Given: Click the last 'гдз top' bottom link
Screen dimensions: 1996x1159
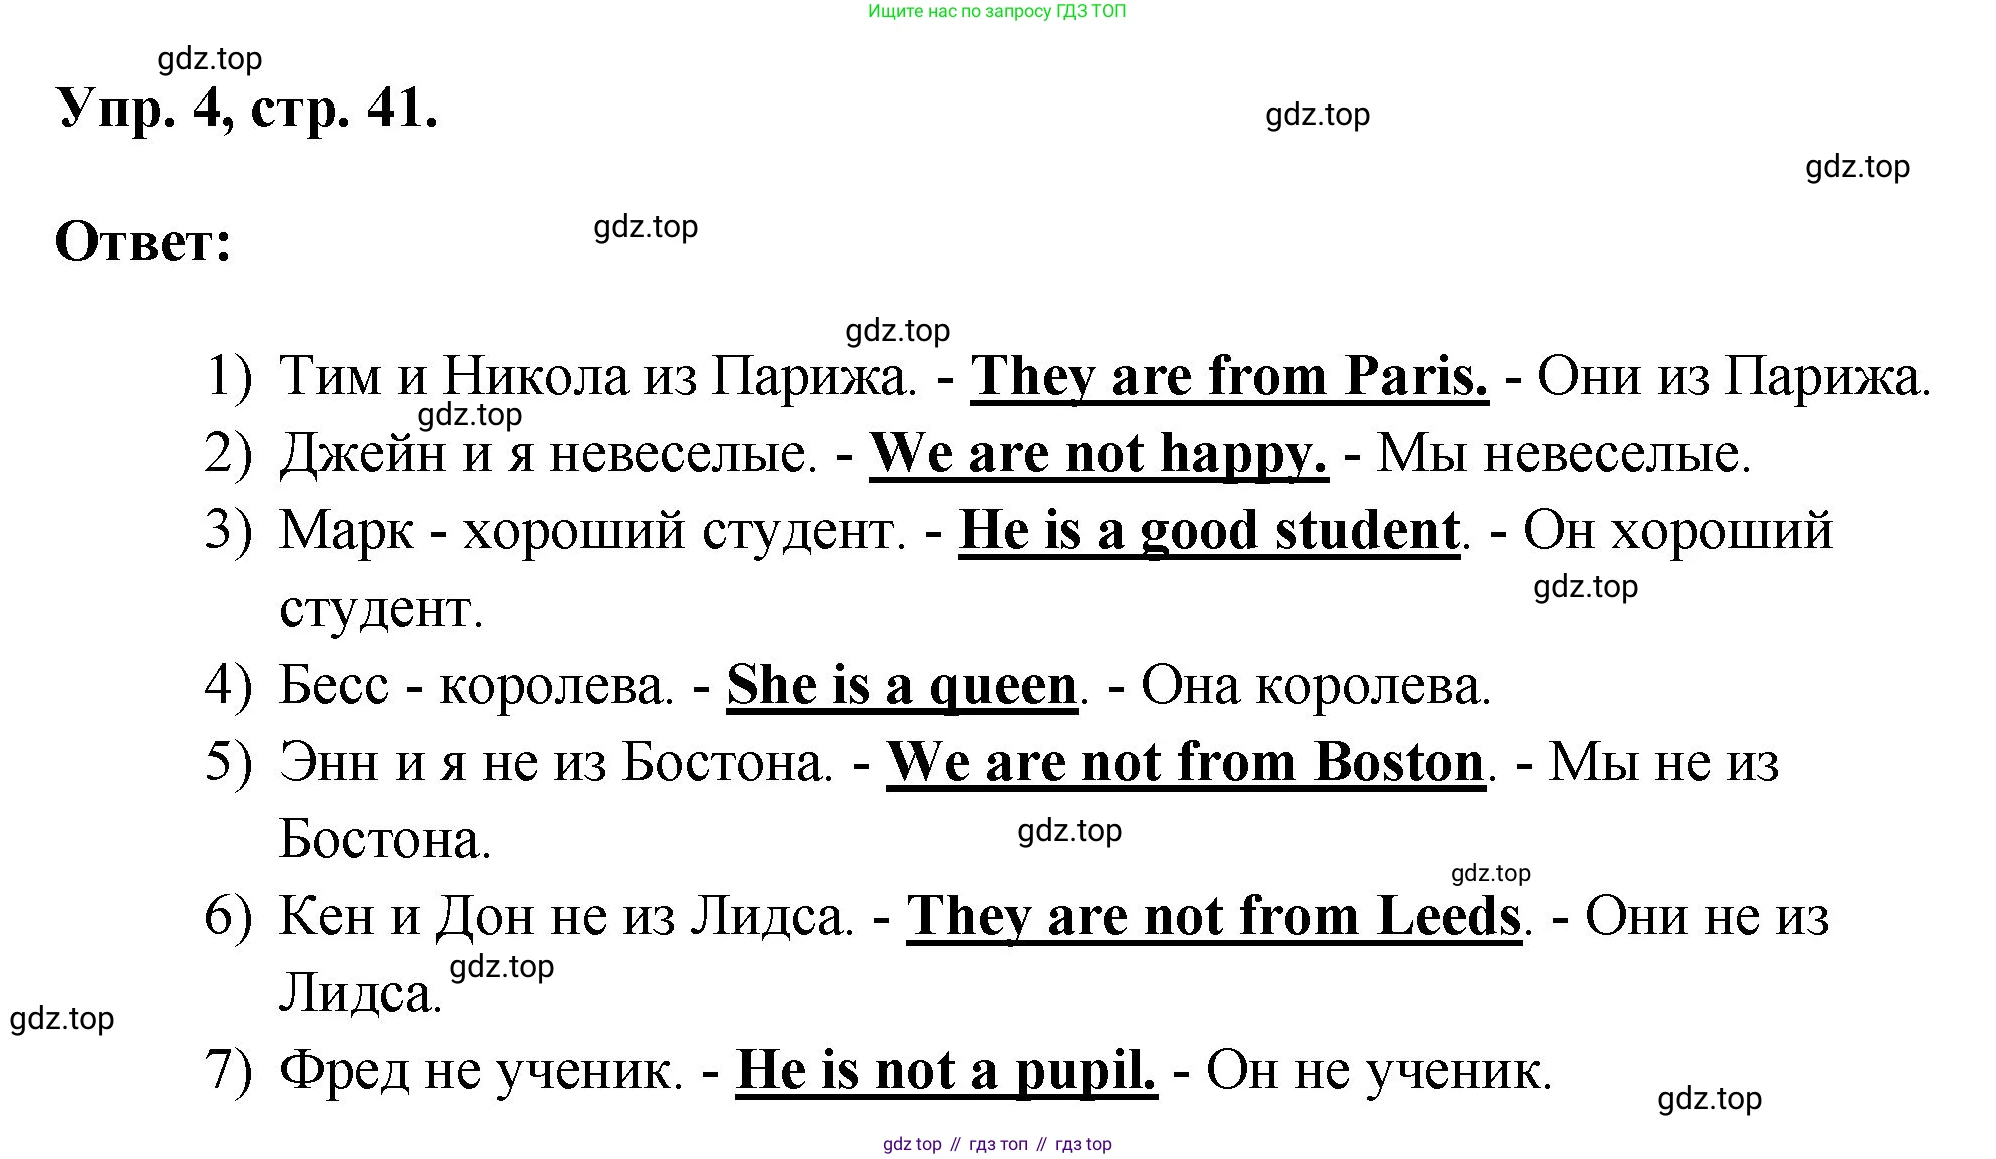Looking at the screenshot, I should 1083,1144.
